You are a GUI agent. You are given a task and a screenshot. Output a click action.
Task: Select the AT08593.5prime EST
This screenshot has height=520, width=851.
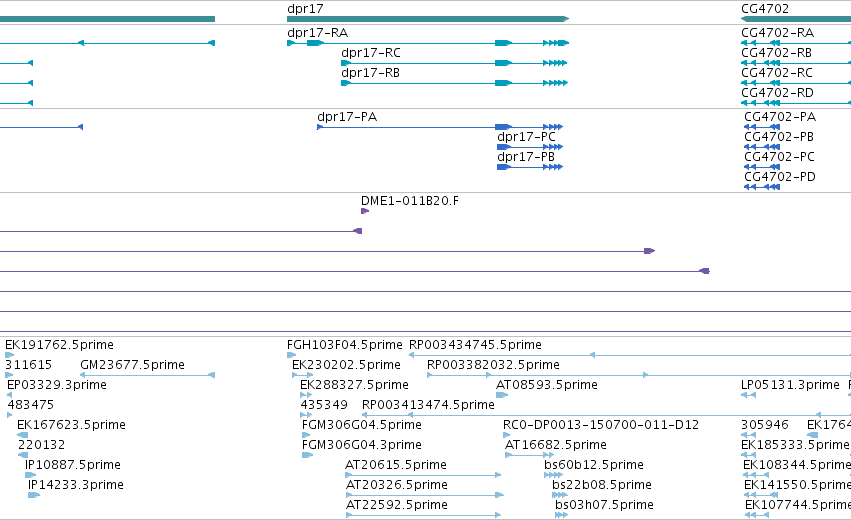point(547,385)
